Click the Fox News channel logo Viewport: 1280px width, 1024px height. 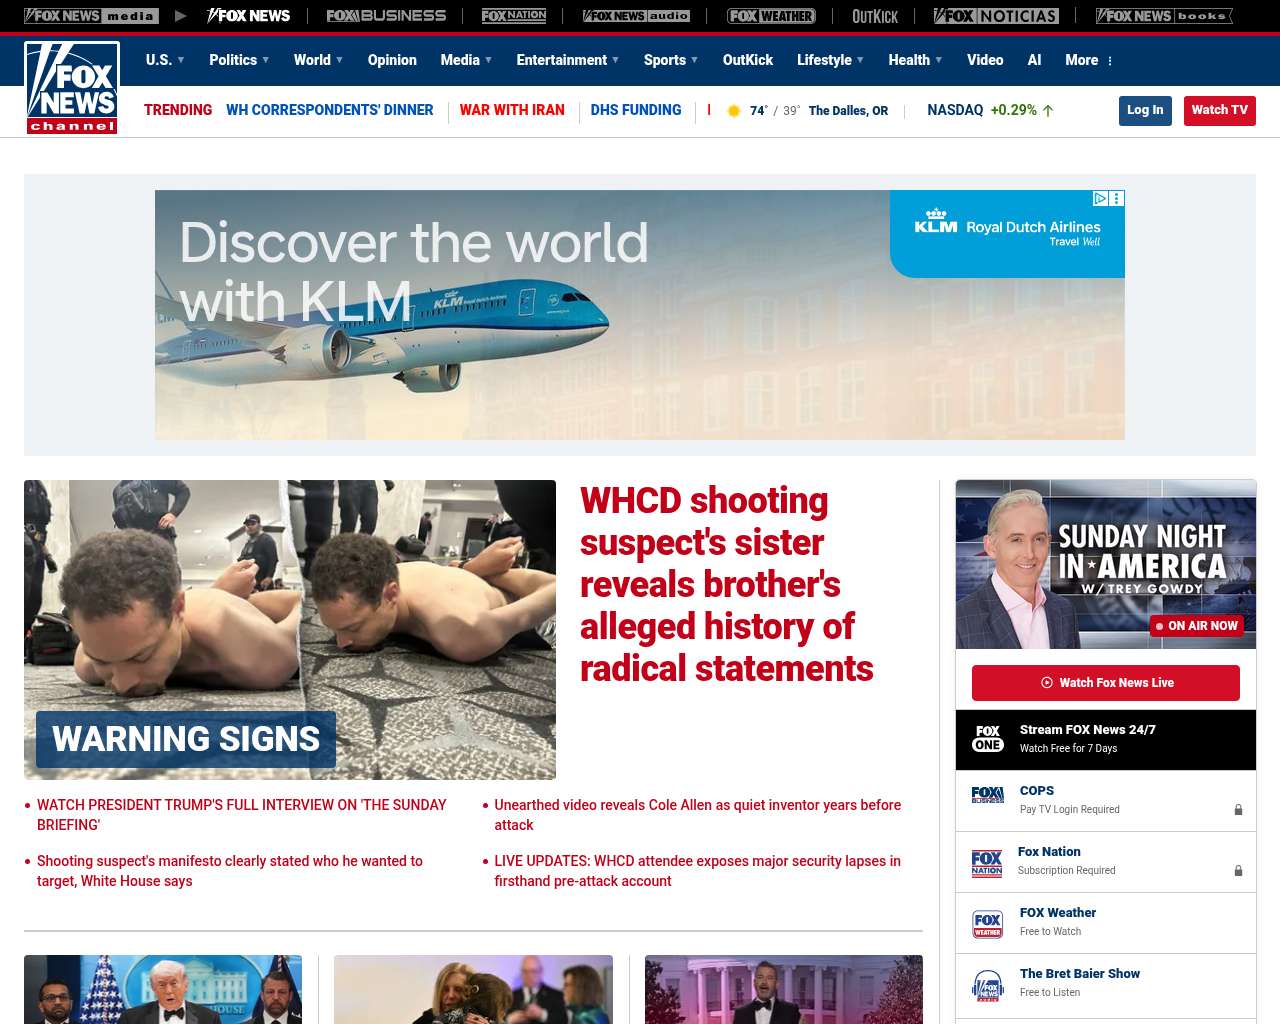tap(72, 88)
